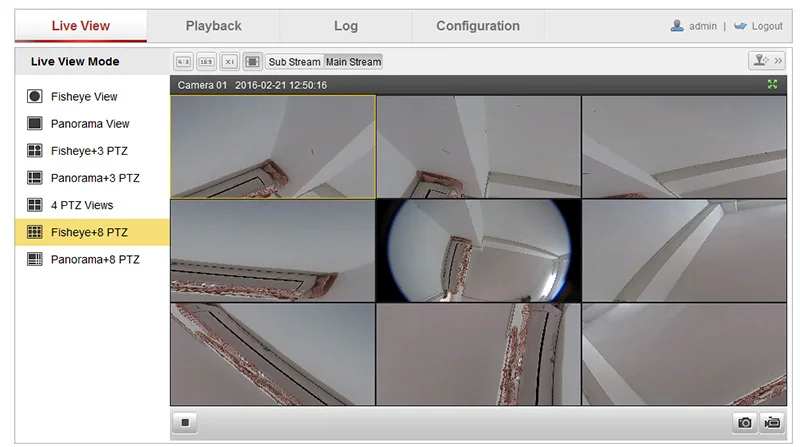Select Fisheye View mode
800x447 pixels.
pyautogui.click(x=84, y=97)
